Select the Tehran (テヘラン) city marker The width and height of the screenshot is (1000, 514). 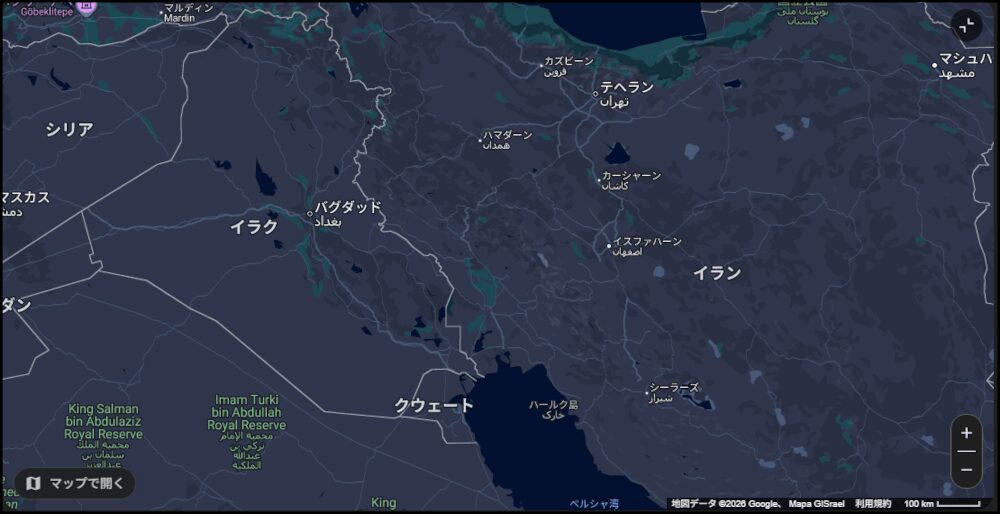pyautogui.click(x=596, y=94)
